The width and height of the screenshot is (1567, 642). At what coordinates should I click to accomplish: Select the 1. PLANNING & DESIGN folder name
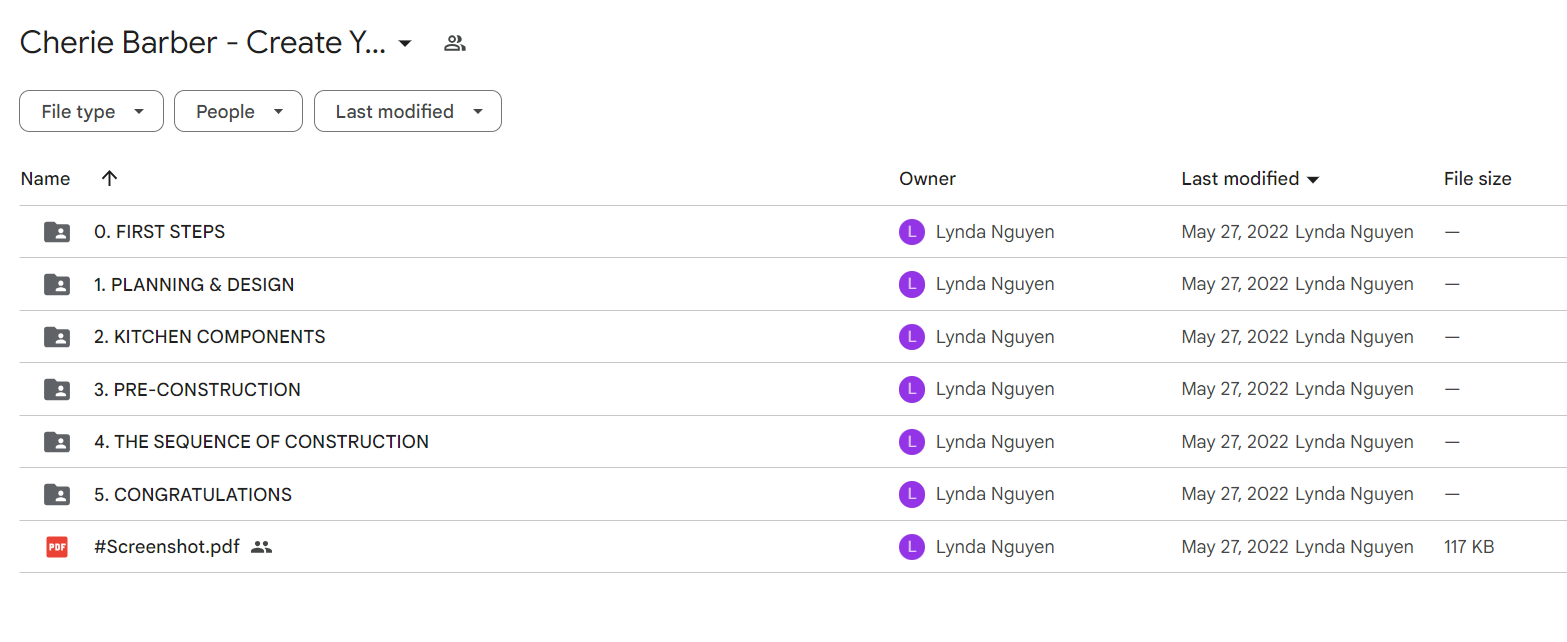tap(194, 285)
